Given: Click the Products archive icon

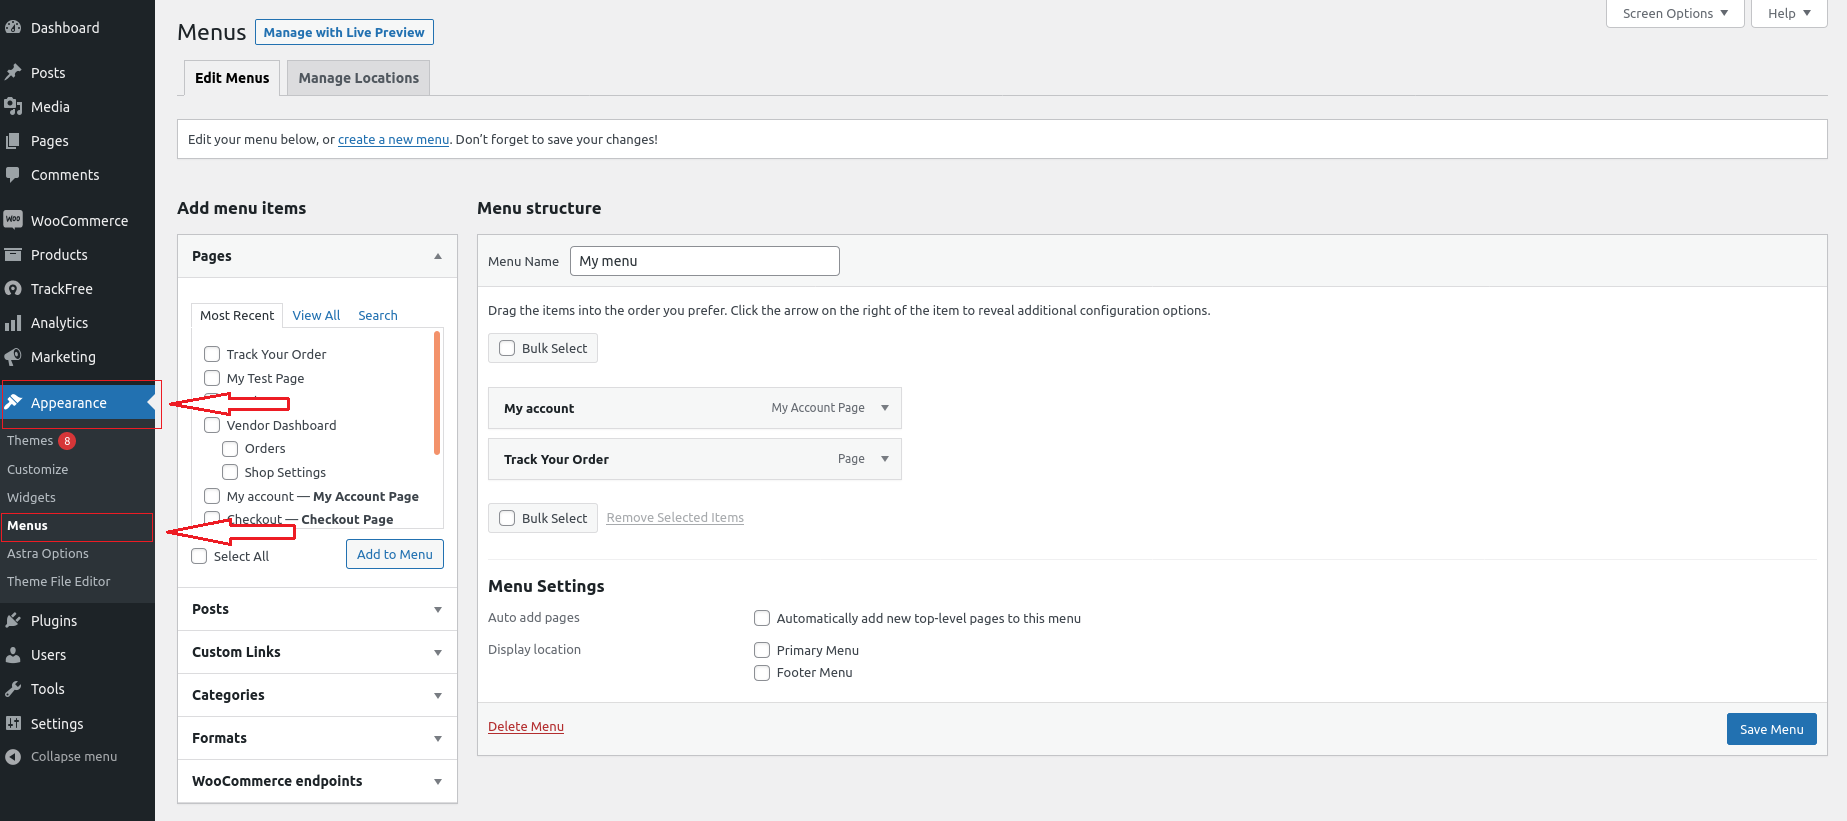Looking at the screenshot, I should [x=13, y=254].
